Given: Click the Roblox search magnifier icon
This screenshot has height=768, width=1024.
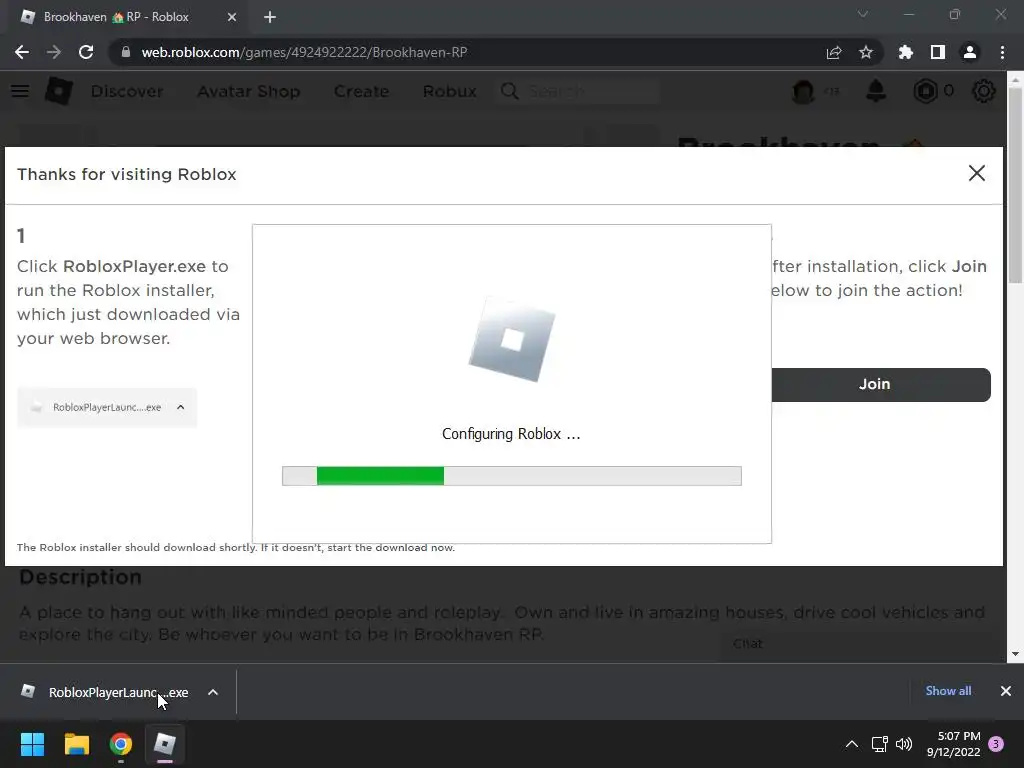Looking at the screenshot, I should tap(509, 91).
